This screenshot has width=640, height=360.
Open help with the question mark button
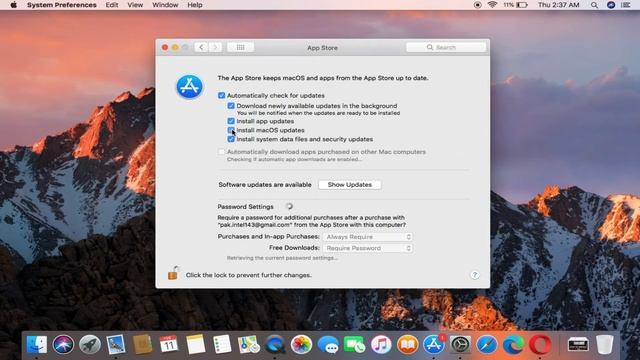pos(475,275)
